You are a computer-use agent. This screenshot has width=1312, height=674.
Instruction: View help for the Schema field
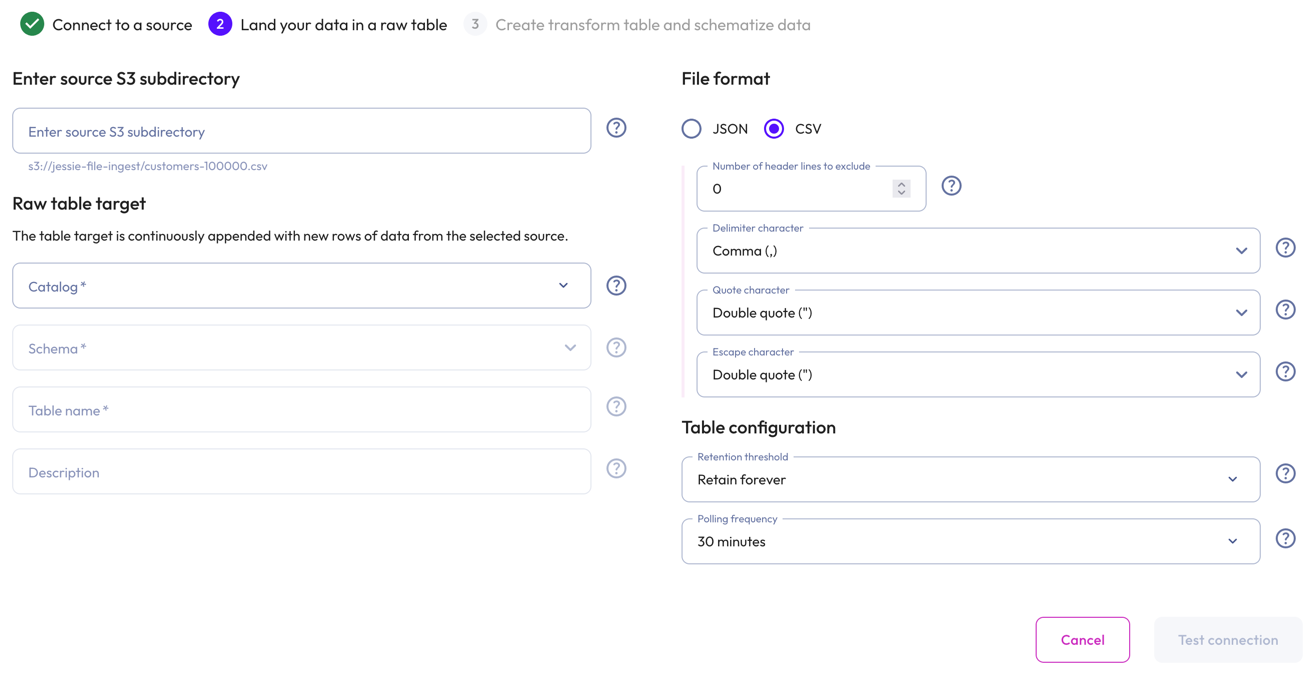(x=616, y=347)
